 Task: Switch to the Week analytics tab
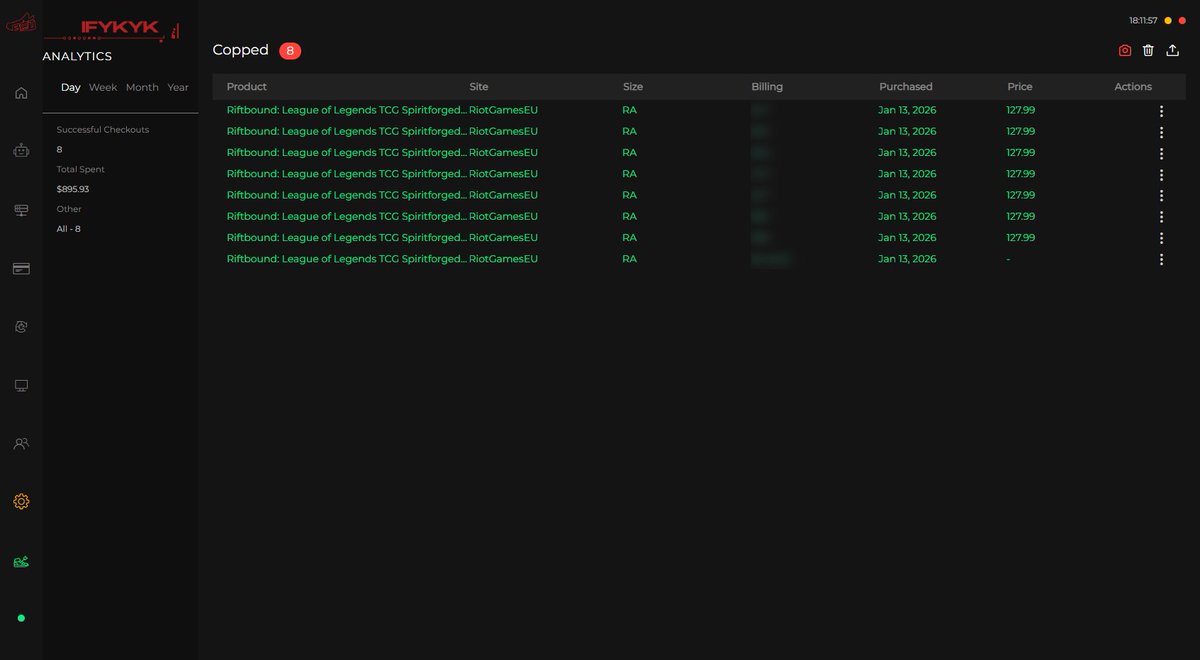(102, 87)
